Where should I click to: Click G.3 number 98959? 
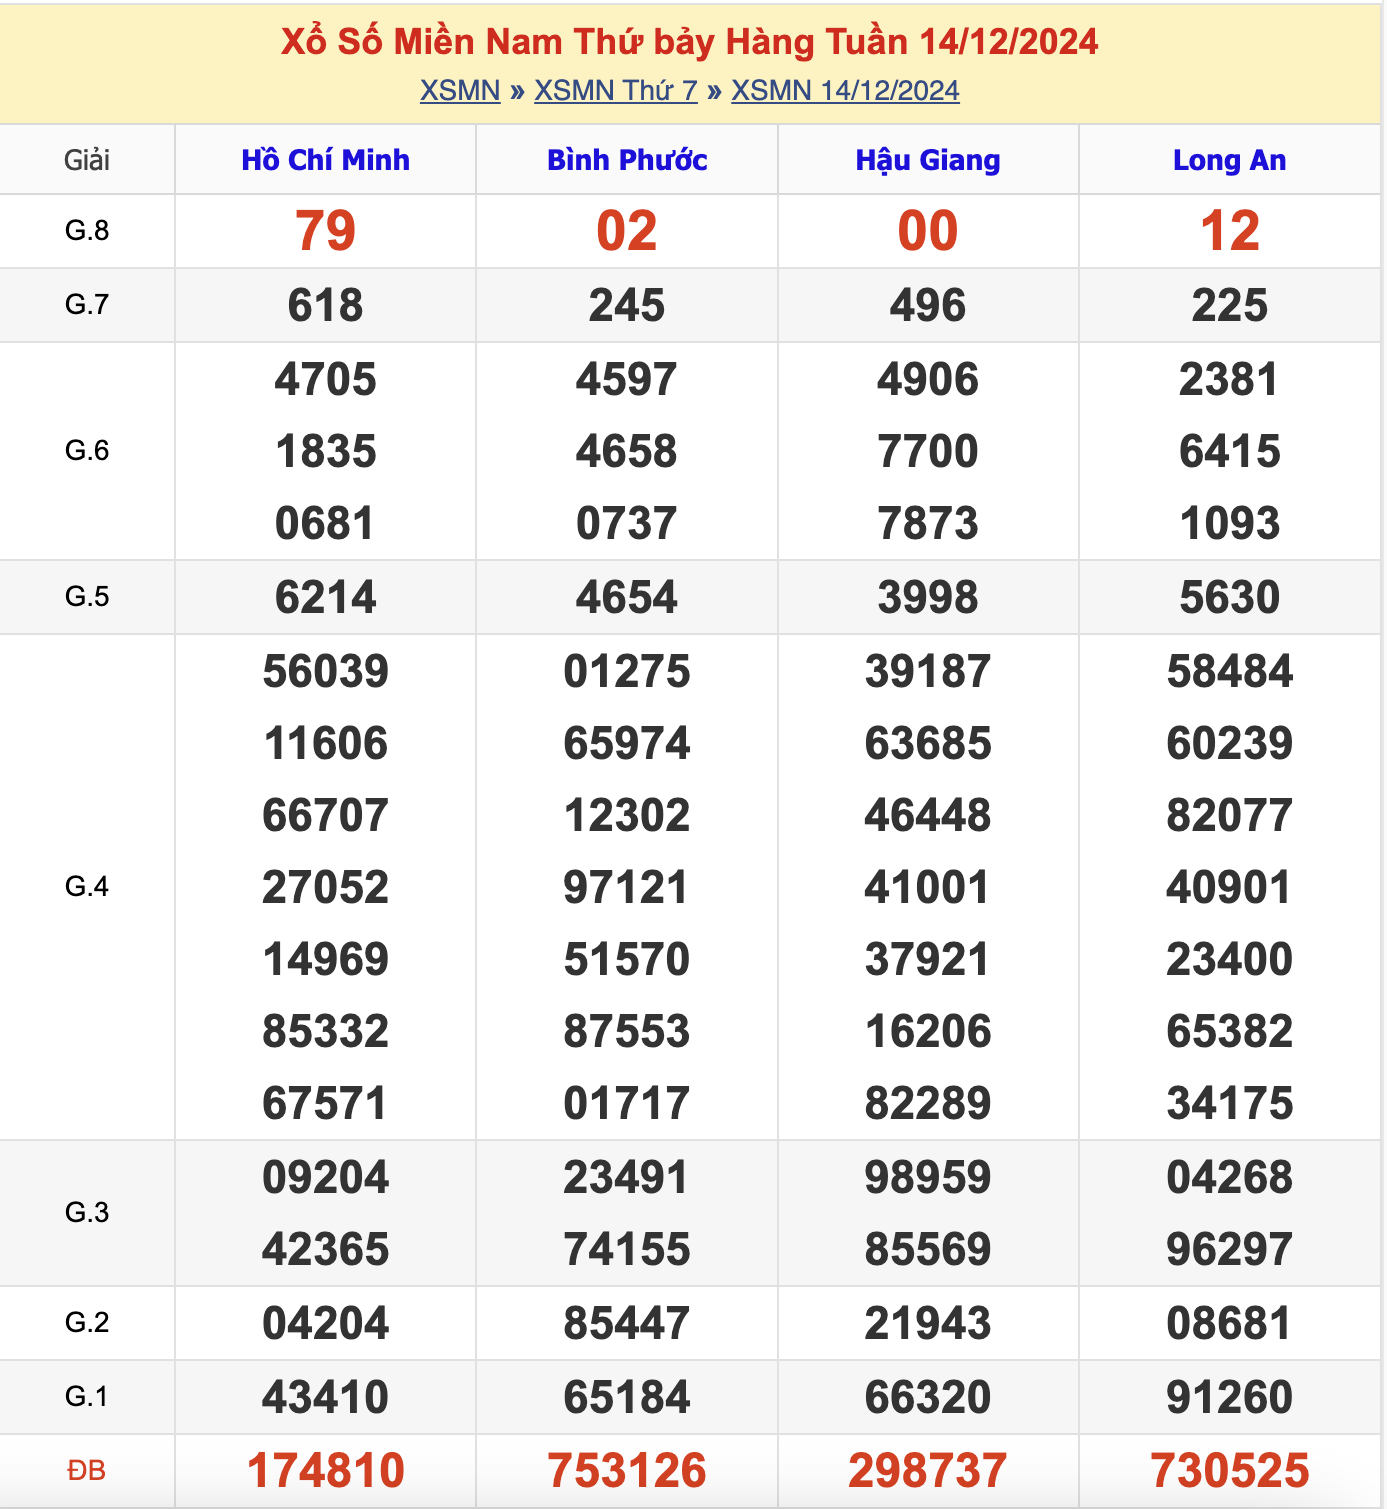click(x=928, y=1177)
